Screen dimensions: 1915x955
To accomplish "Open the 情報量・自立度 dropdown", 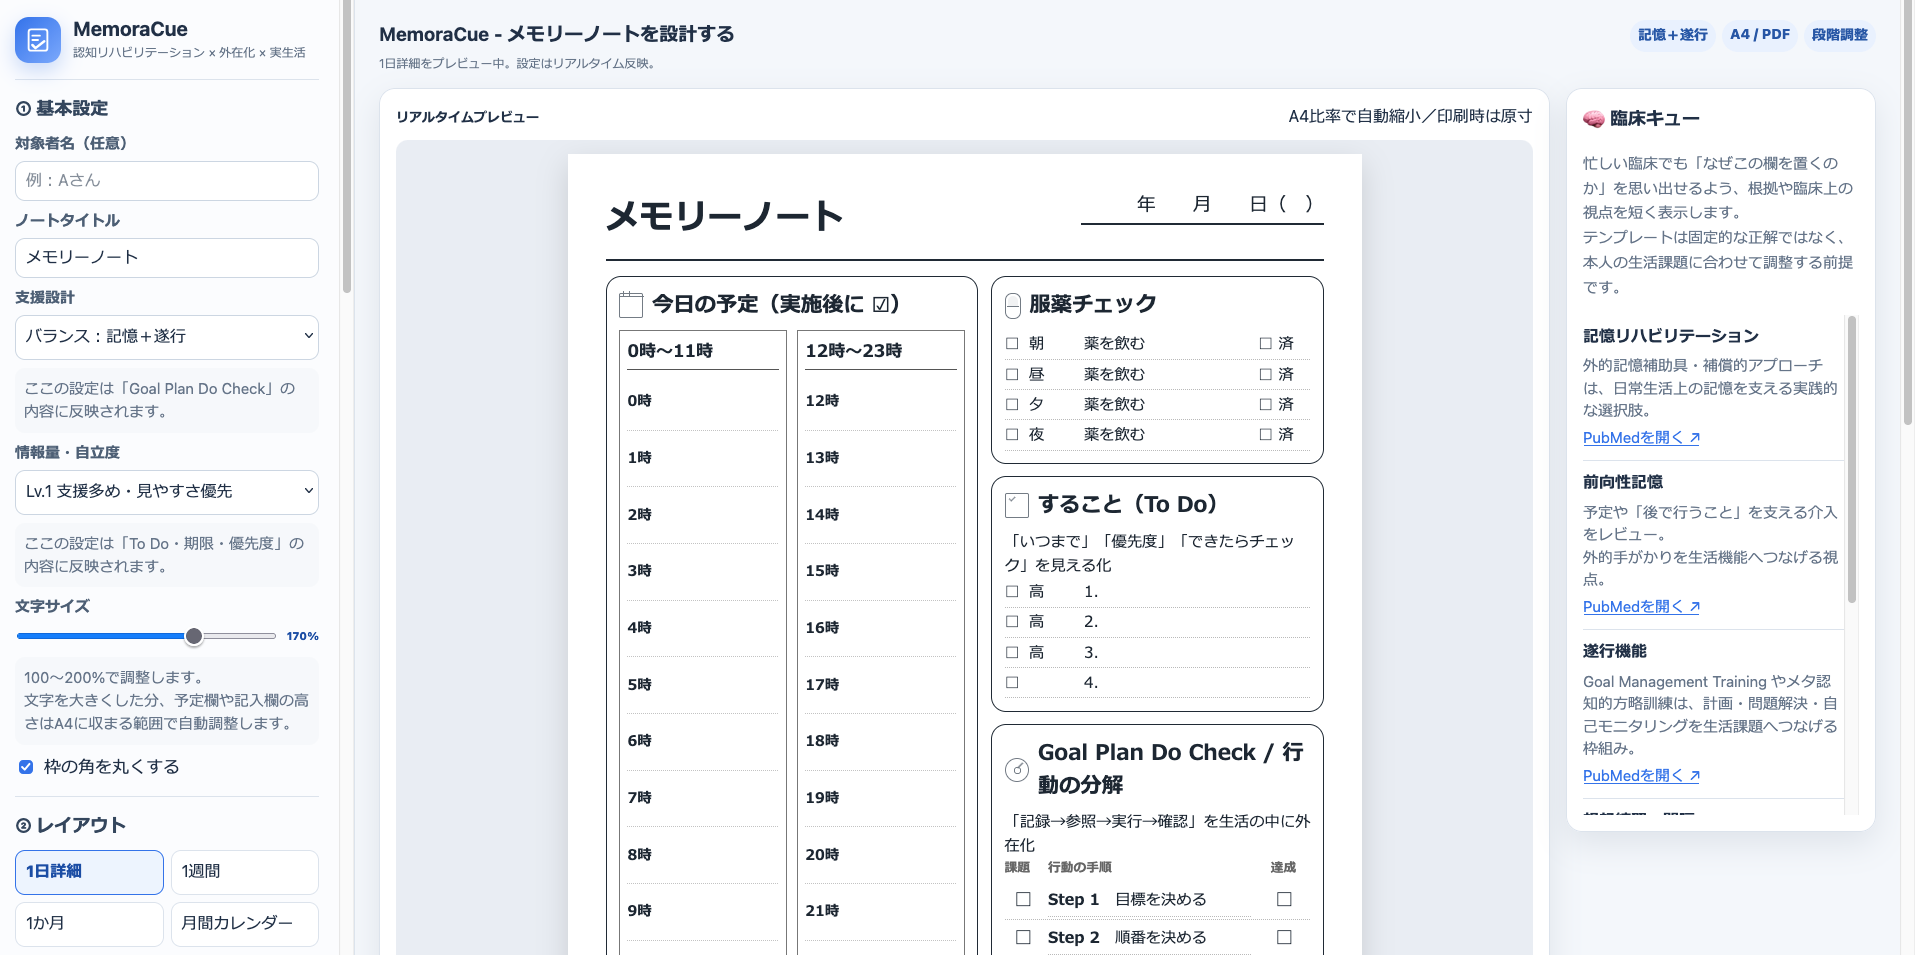I will 167,491.
